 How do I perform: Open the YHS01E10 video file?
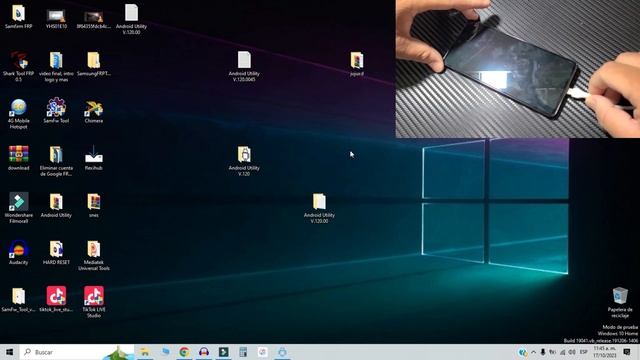[x=56, y=18]
